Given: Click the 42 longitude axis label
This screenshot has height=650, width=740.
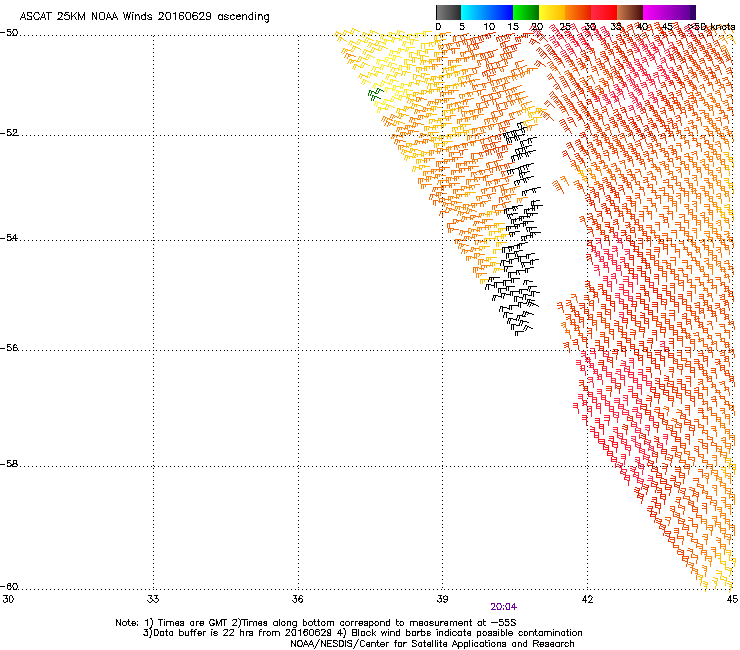Looking at the screenshot, I should click(588, 599).
